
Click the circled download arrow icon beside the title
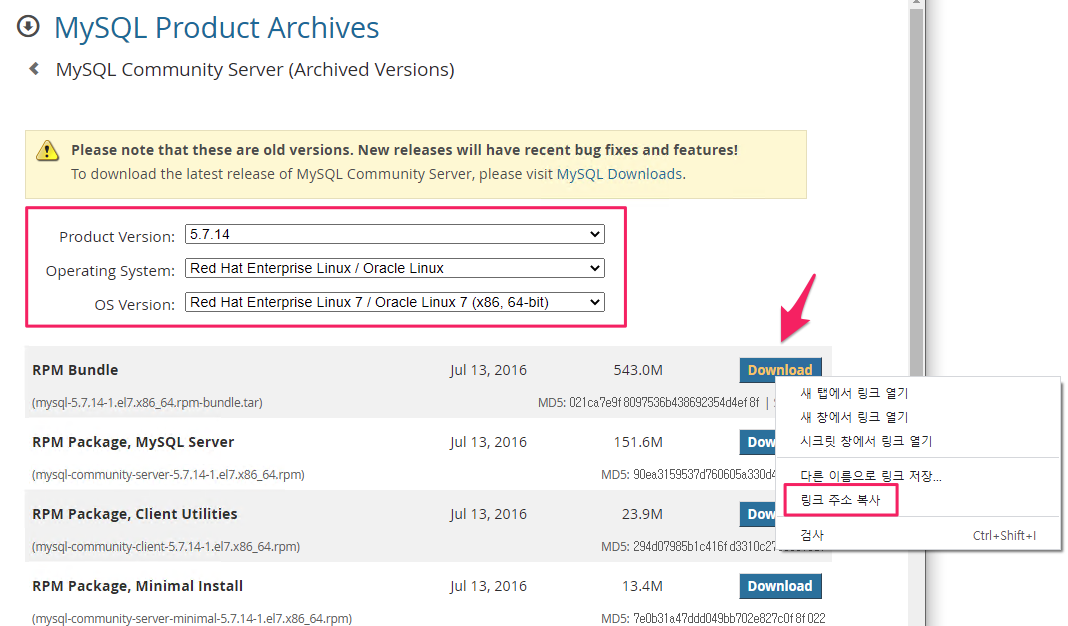click(x=28, y=27)
